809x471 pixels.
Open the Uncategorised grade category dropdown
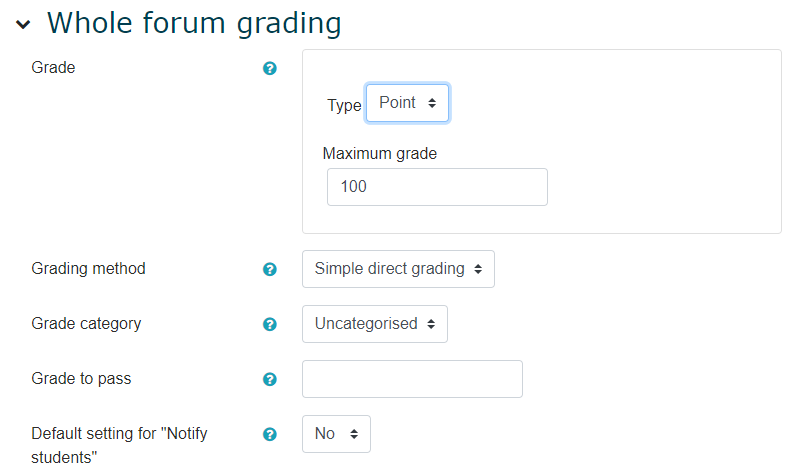tap(374, 324)
